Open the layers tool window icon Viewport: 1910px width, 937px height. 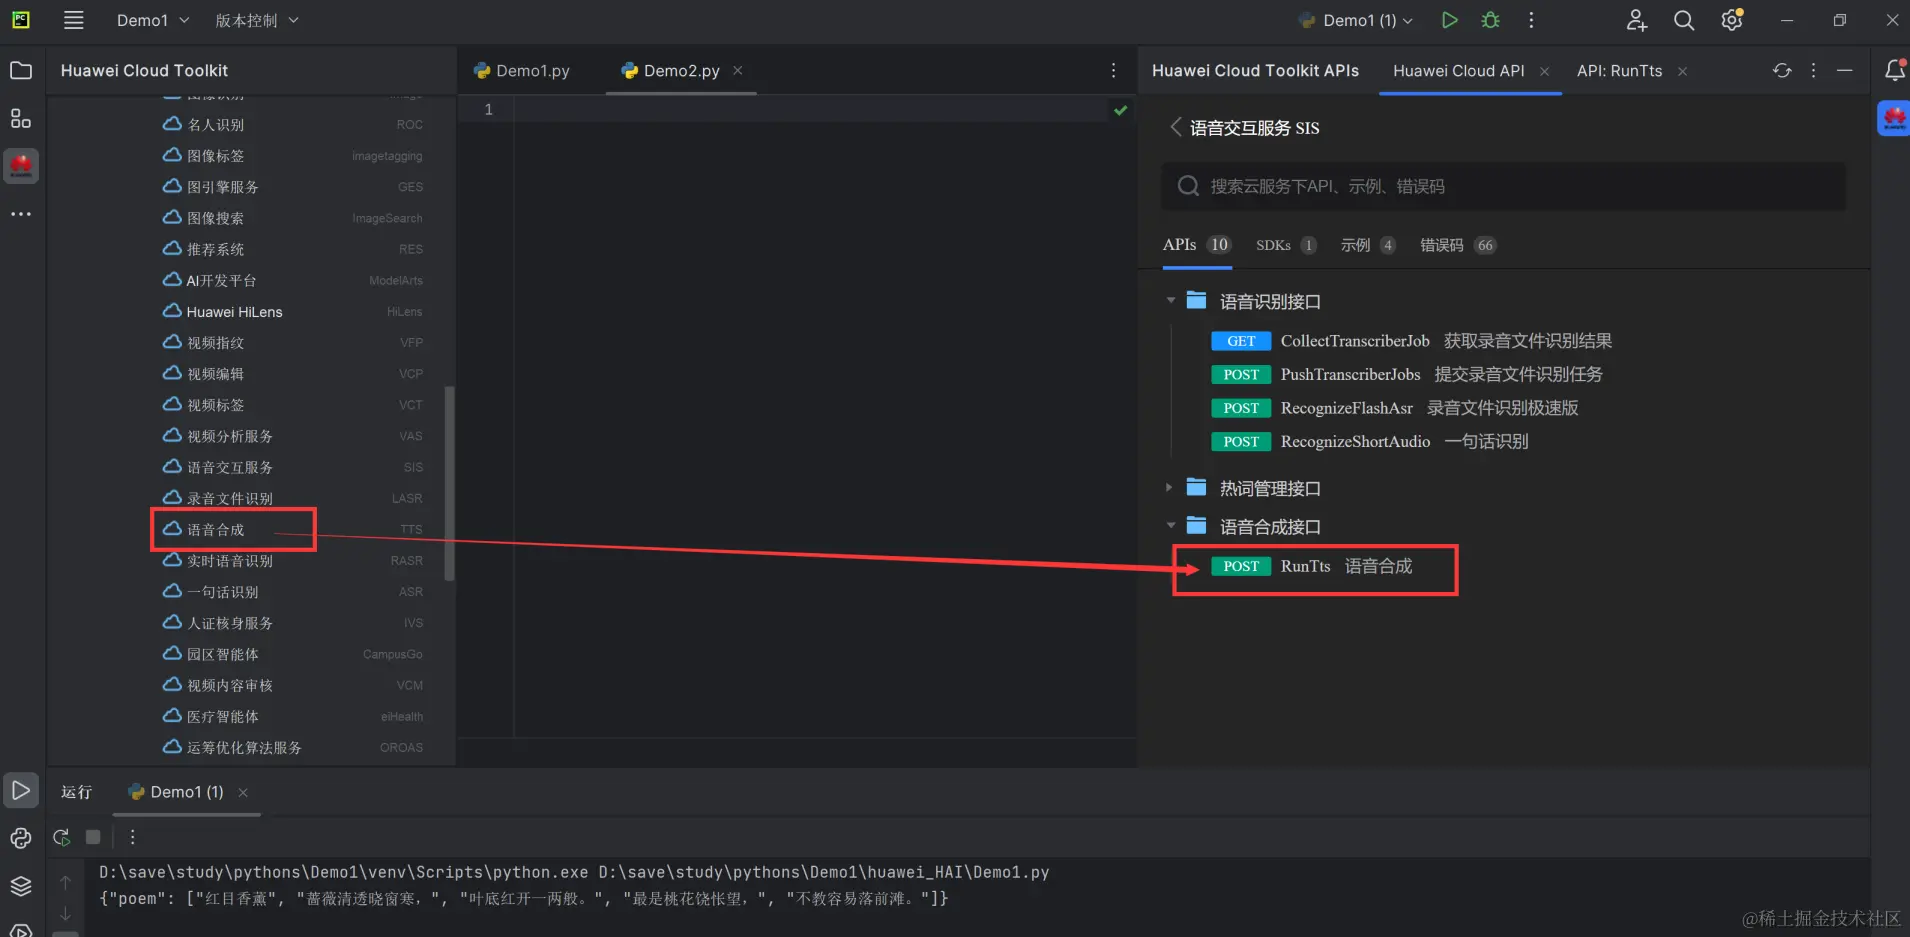point(21,886)
